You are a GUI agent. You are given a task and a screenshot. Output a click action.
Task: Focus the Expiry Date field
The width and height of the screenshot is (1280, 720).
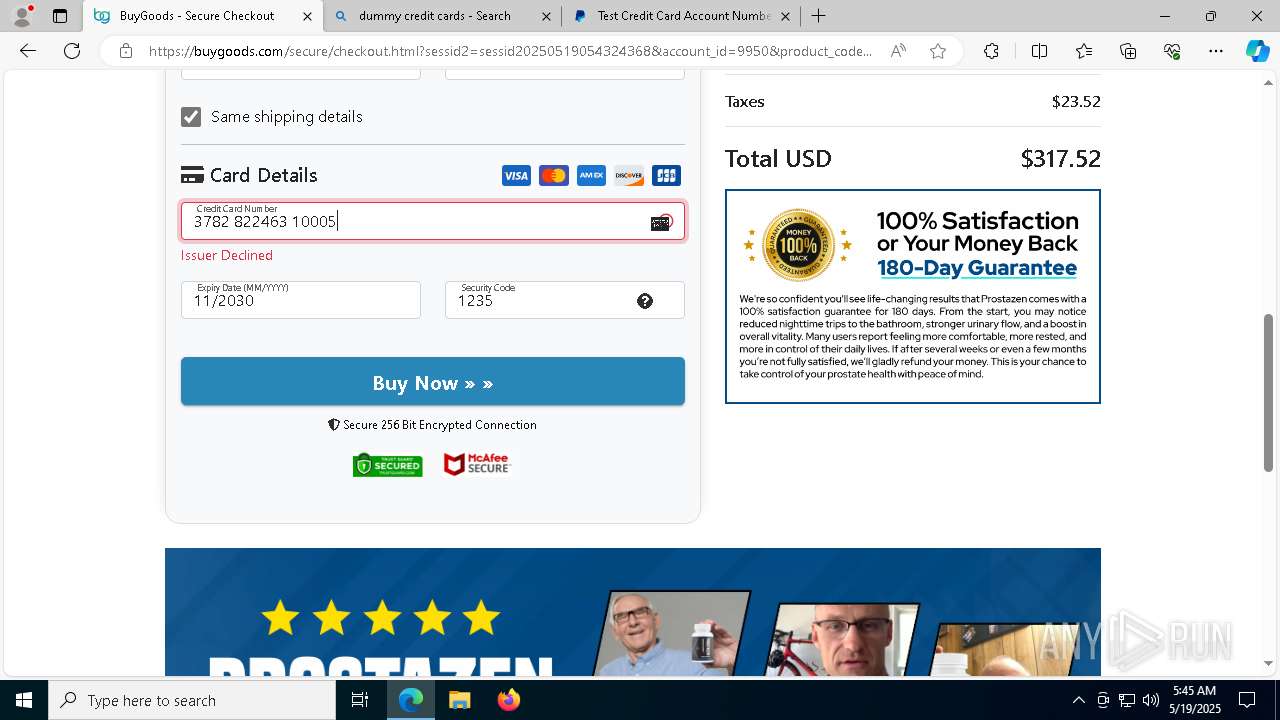coord(301,300)
